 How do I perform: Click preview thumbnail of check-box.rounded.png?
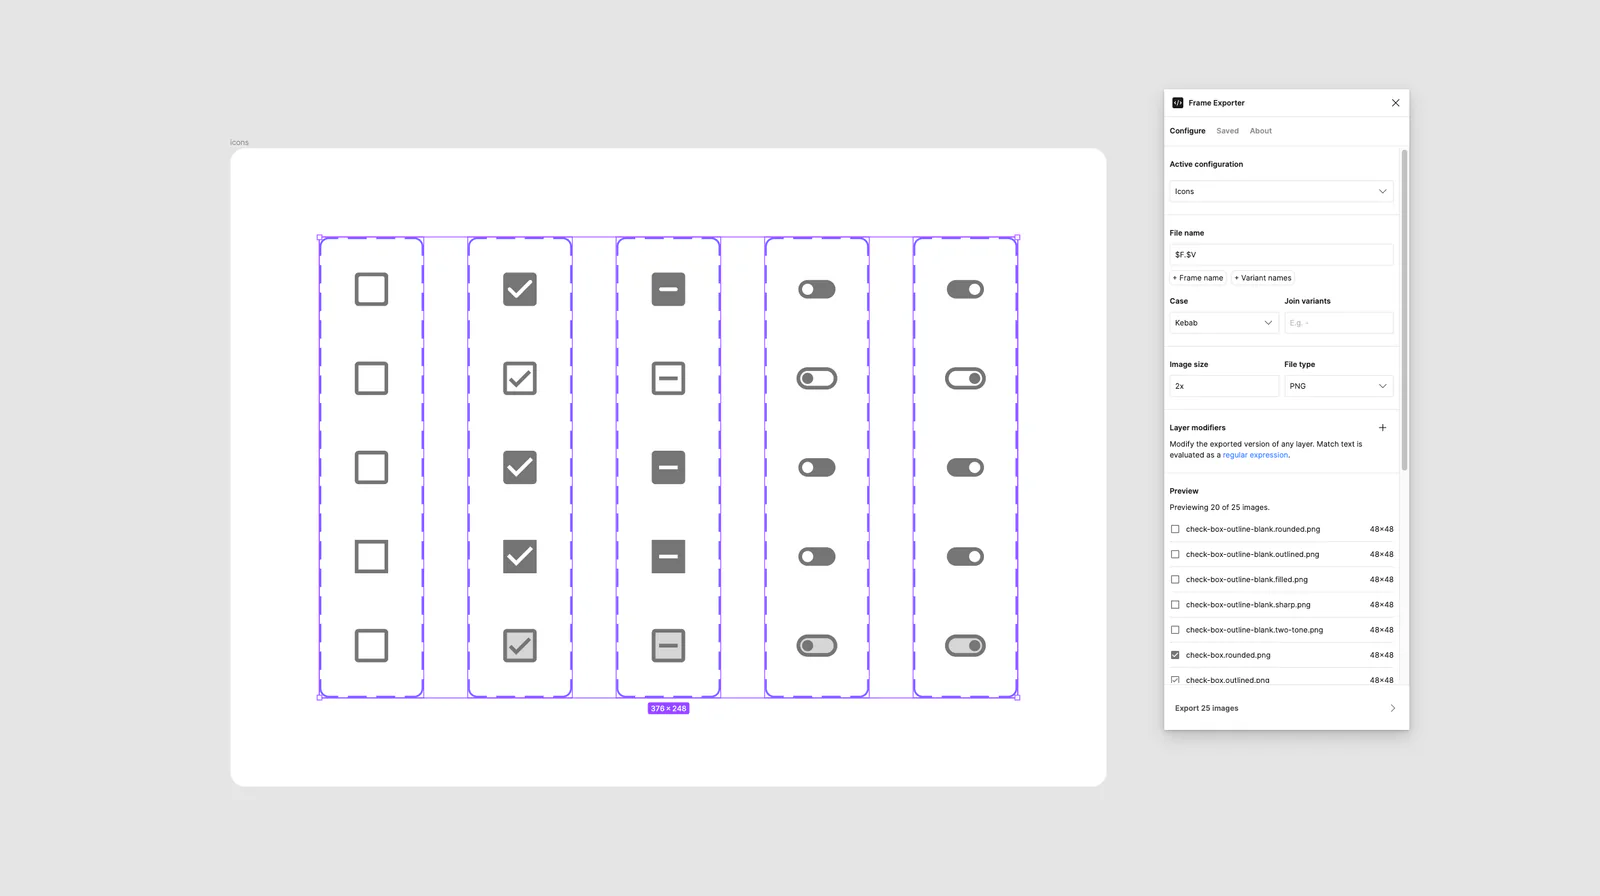click(1175, 655)
